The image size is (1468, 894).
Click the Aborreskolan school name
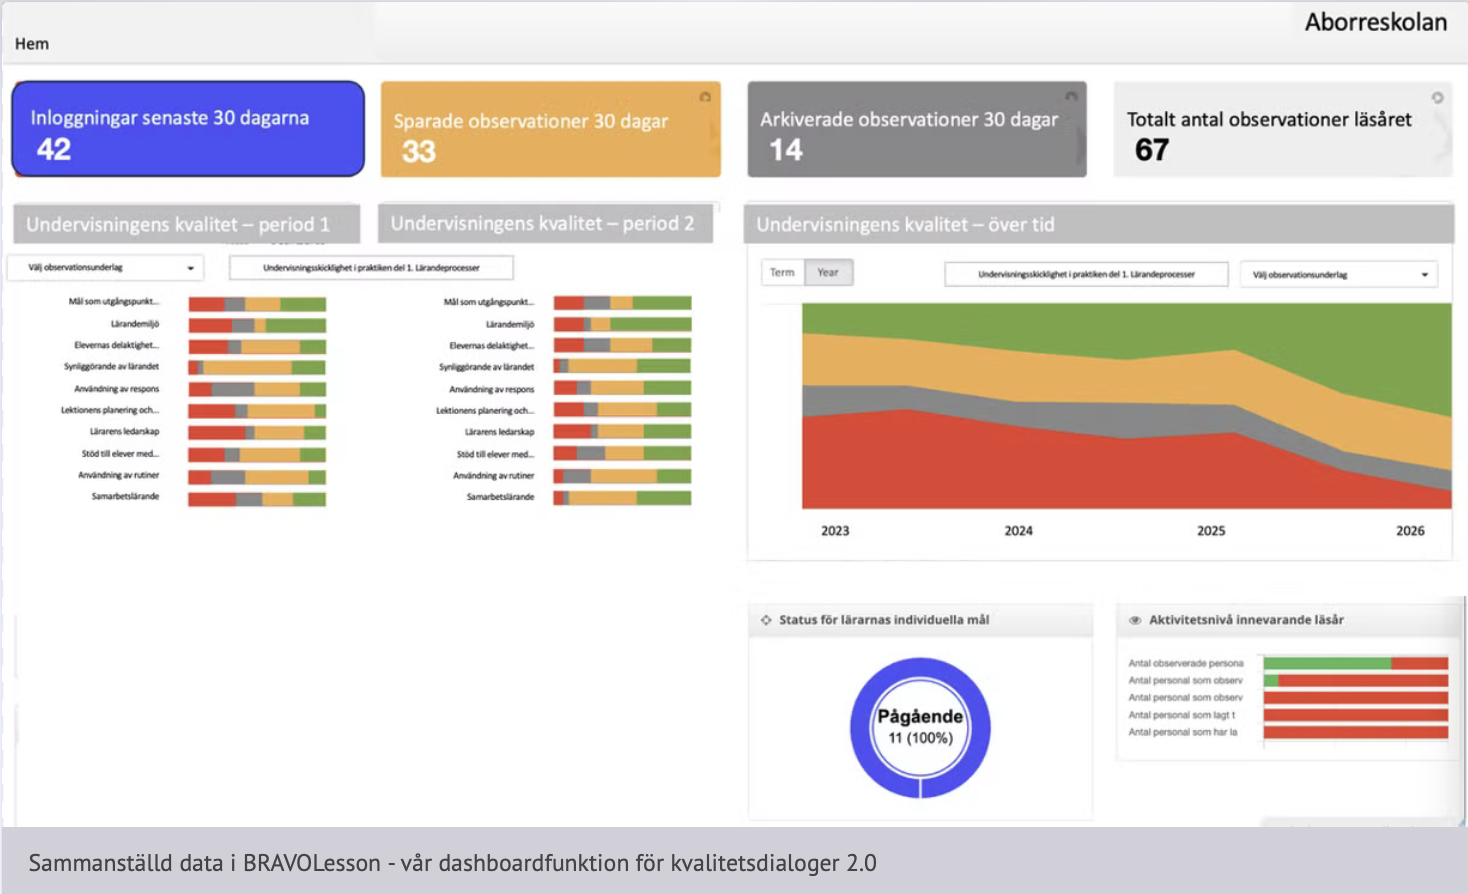coord(1375,22)
